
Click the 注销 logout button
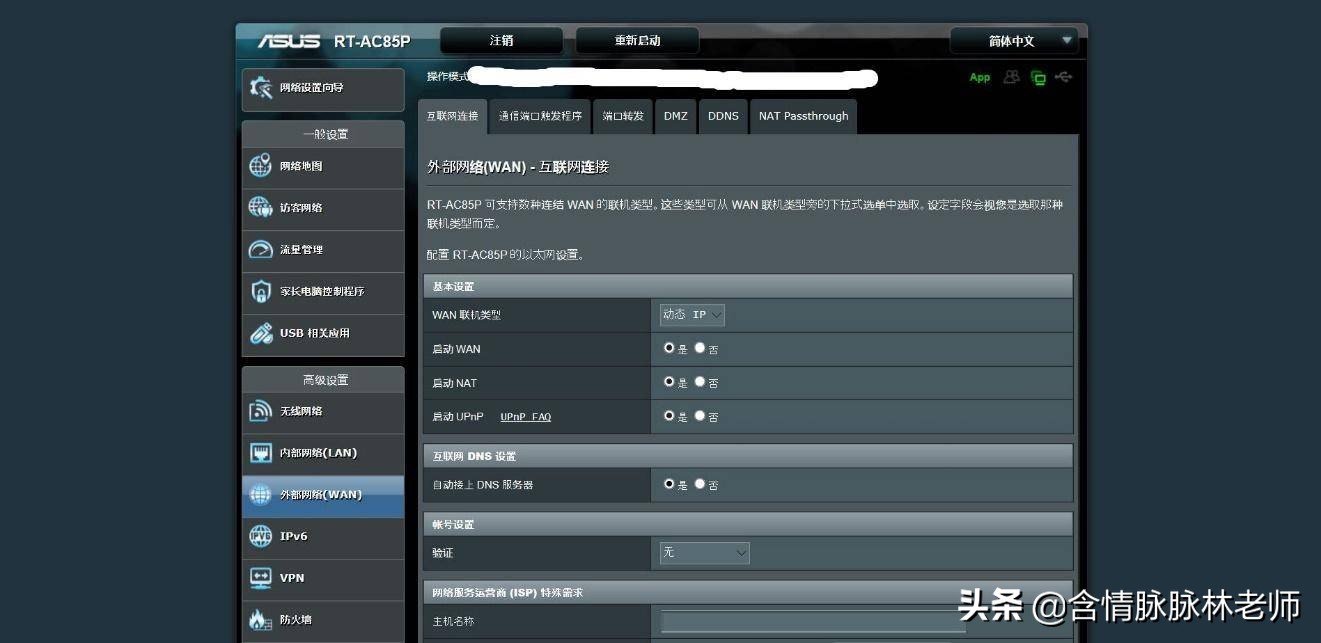tap(501, 40)
